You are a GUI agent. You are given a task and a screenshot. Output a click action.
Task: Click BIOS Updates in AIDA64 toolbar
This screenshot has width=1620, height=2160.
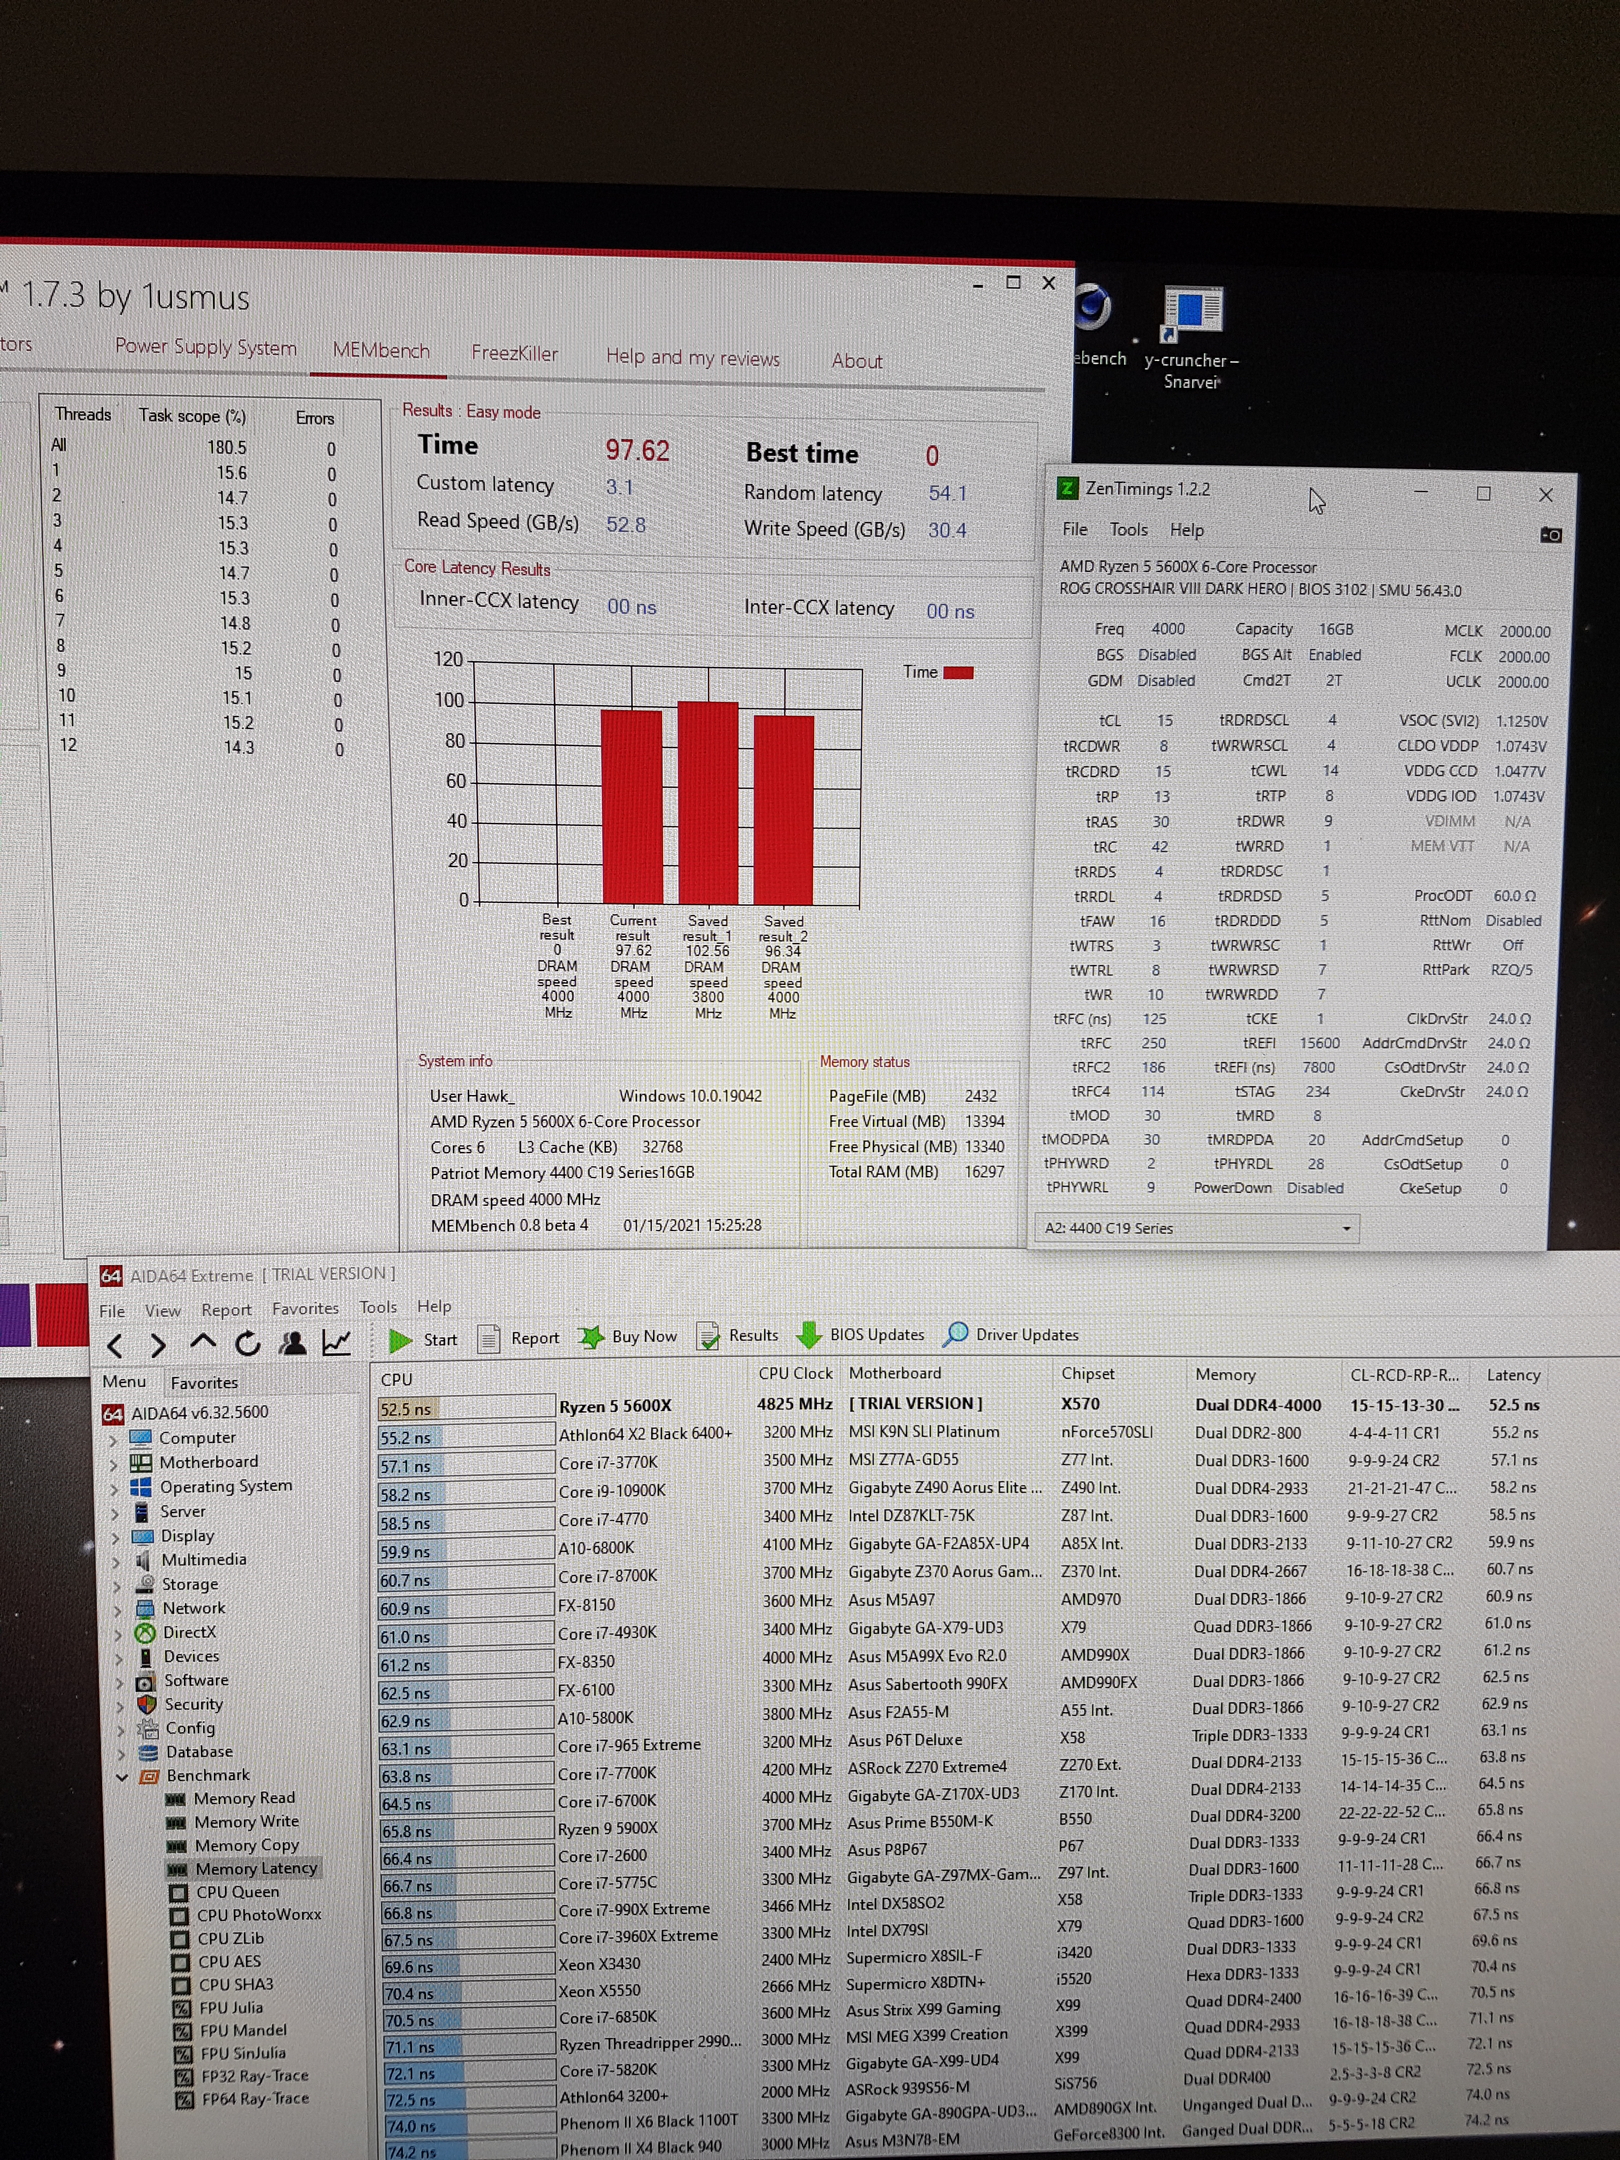point(861,1335)
